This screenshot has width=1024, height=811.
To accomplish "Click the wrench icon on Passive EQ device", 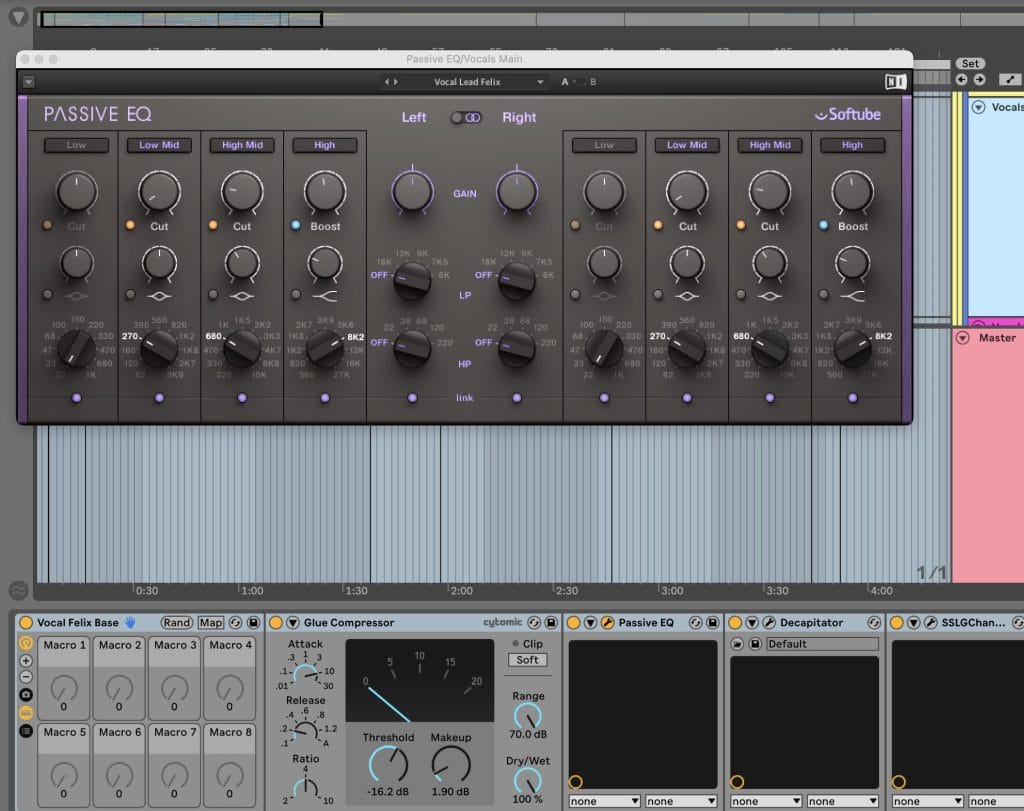I will tap(607, 623).
